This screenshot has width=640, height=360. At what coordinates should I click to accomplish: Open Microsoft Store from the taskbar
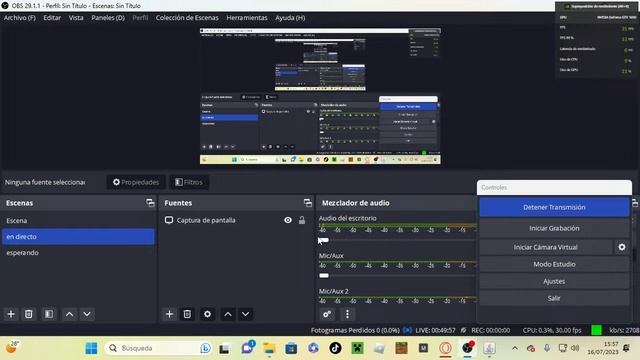coord(291,348)
